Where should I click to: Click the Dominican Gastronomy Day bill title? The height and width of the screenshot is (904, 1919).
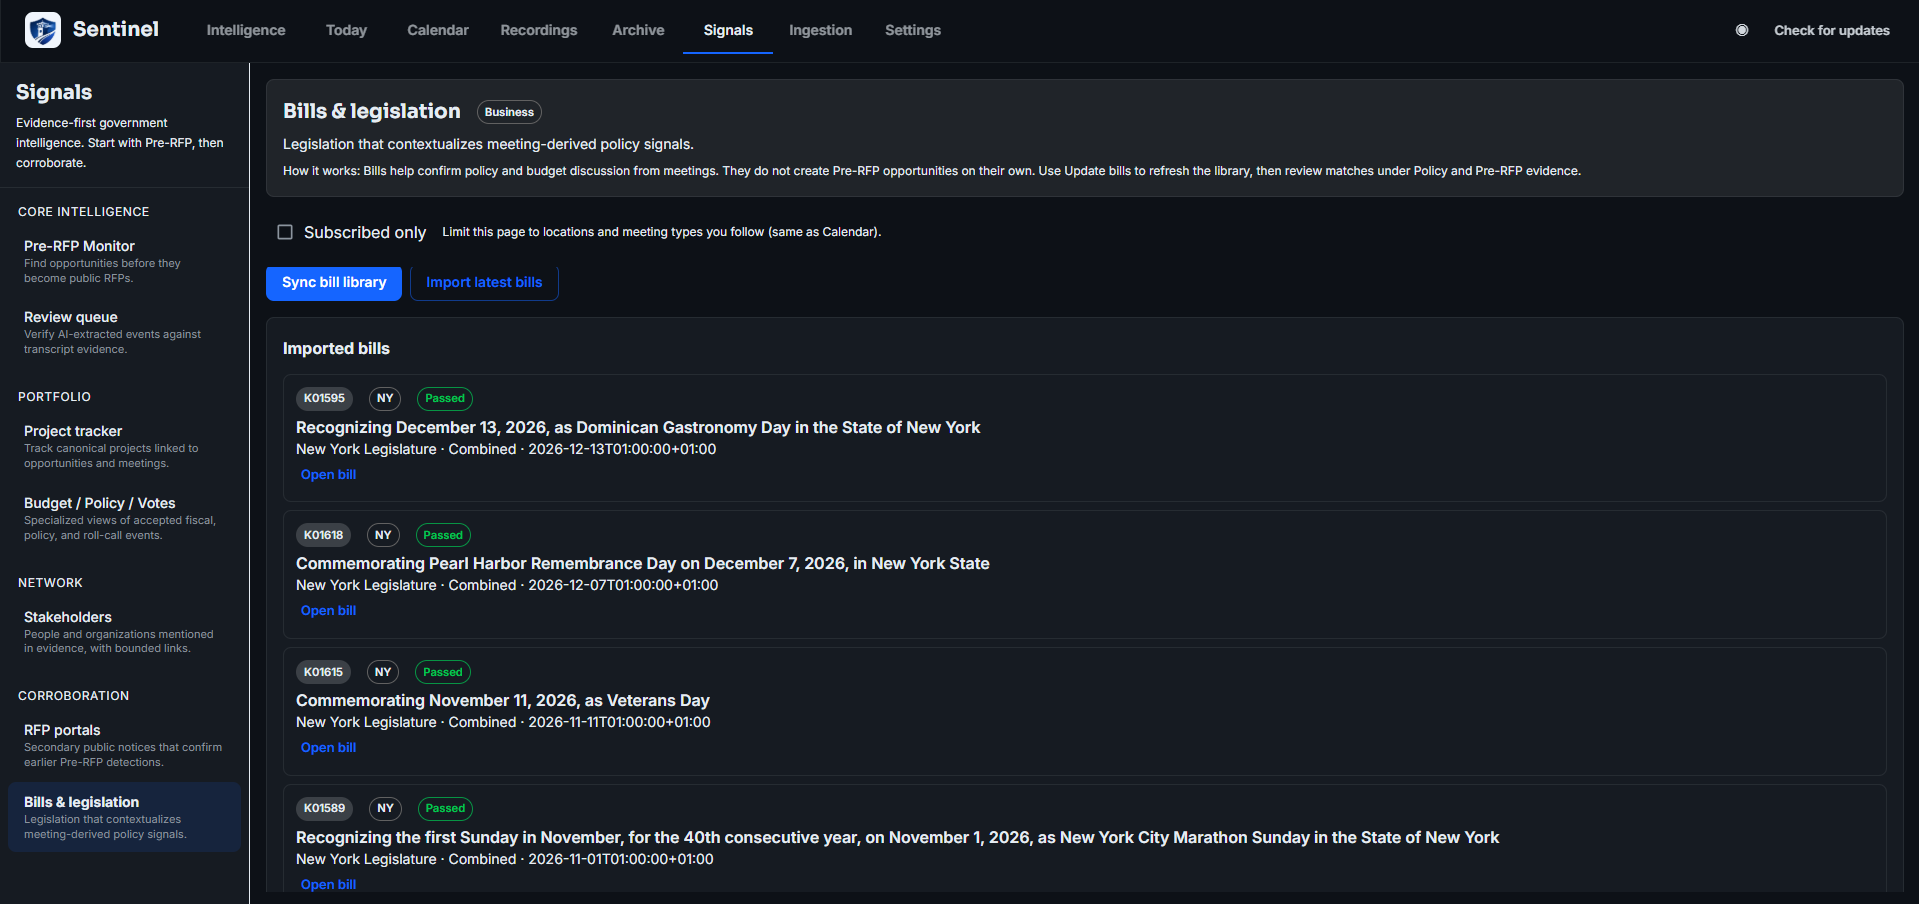pos(638,427)
